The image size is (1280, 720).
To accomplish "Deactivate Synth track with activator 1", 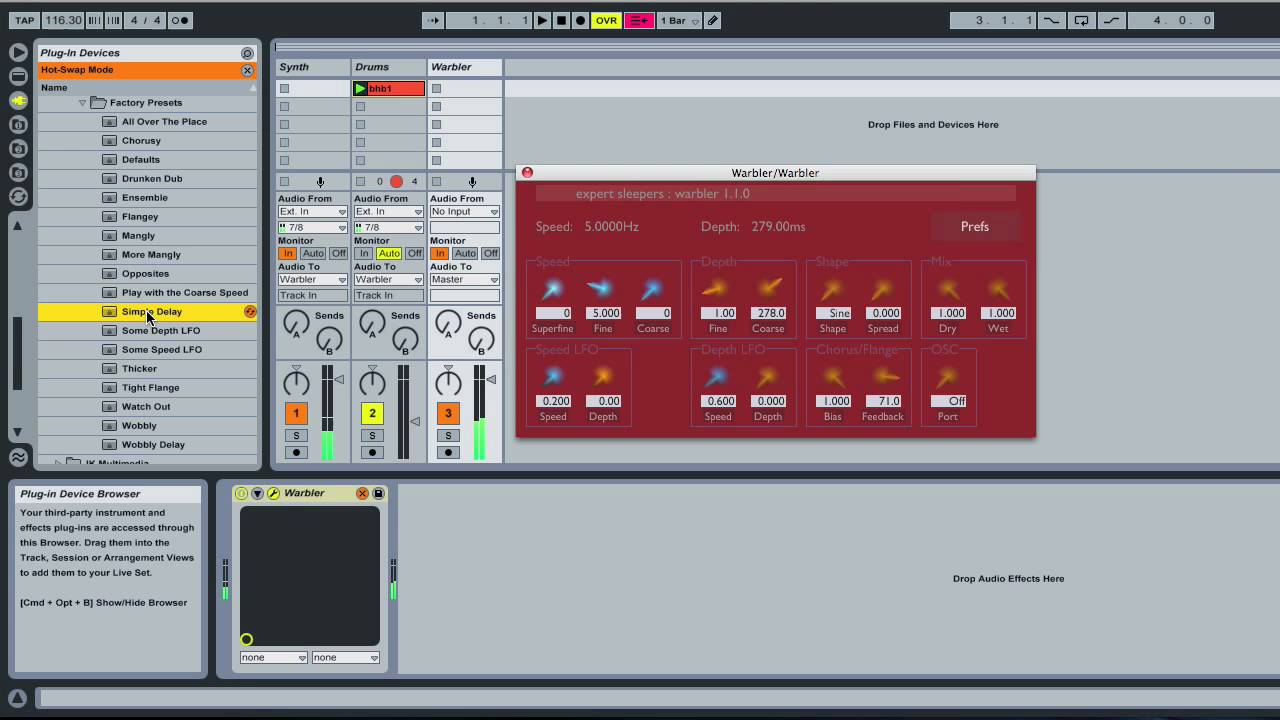I will click(x=296, y=413).
